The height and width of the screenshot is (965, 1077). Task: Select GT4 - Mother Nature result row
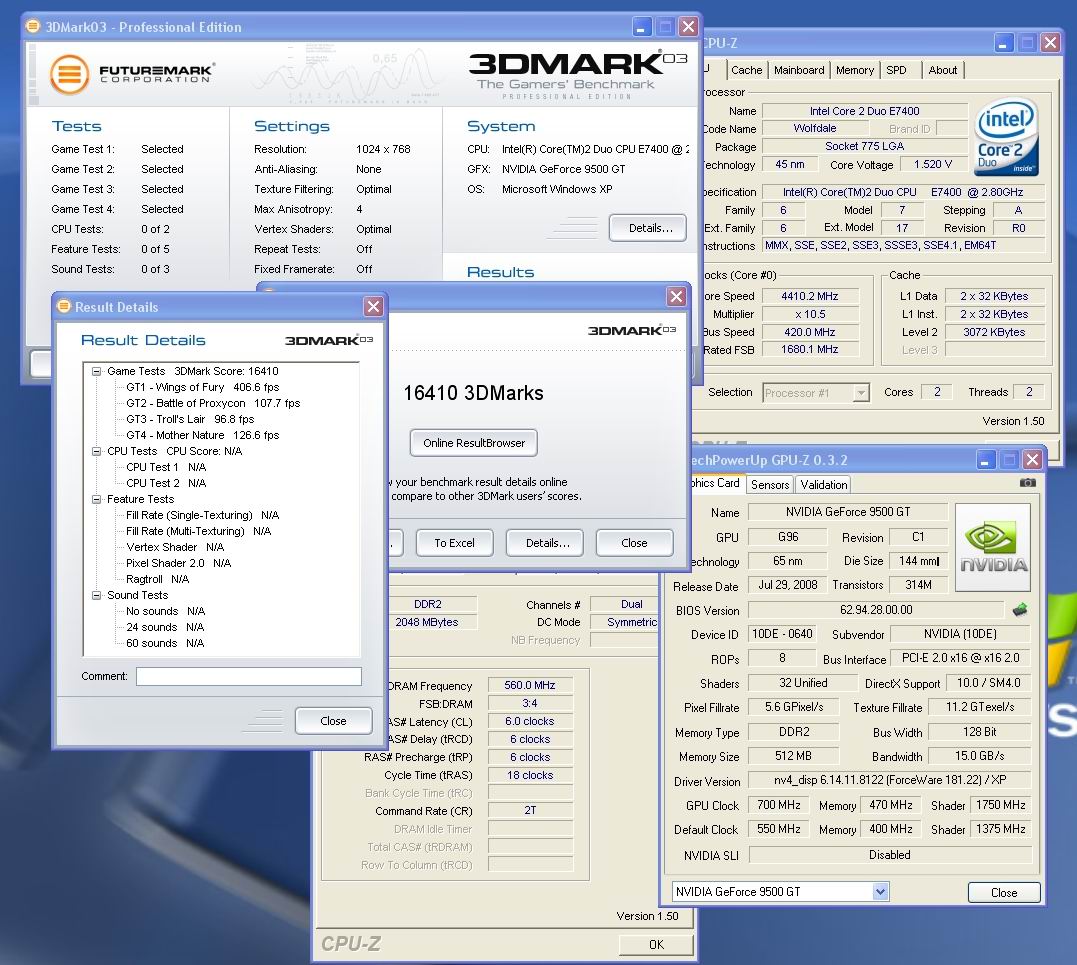[203, 435]
